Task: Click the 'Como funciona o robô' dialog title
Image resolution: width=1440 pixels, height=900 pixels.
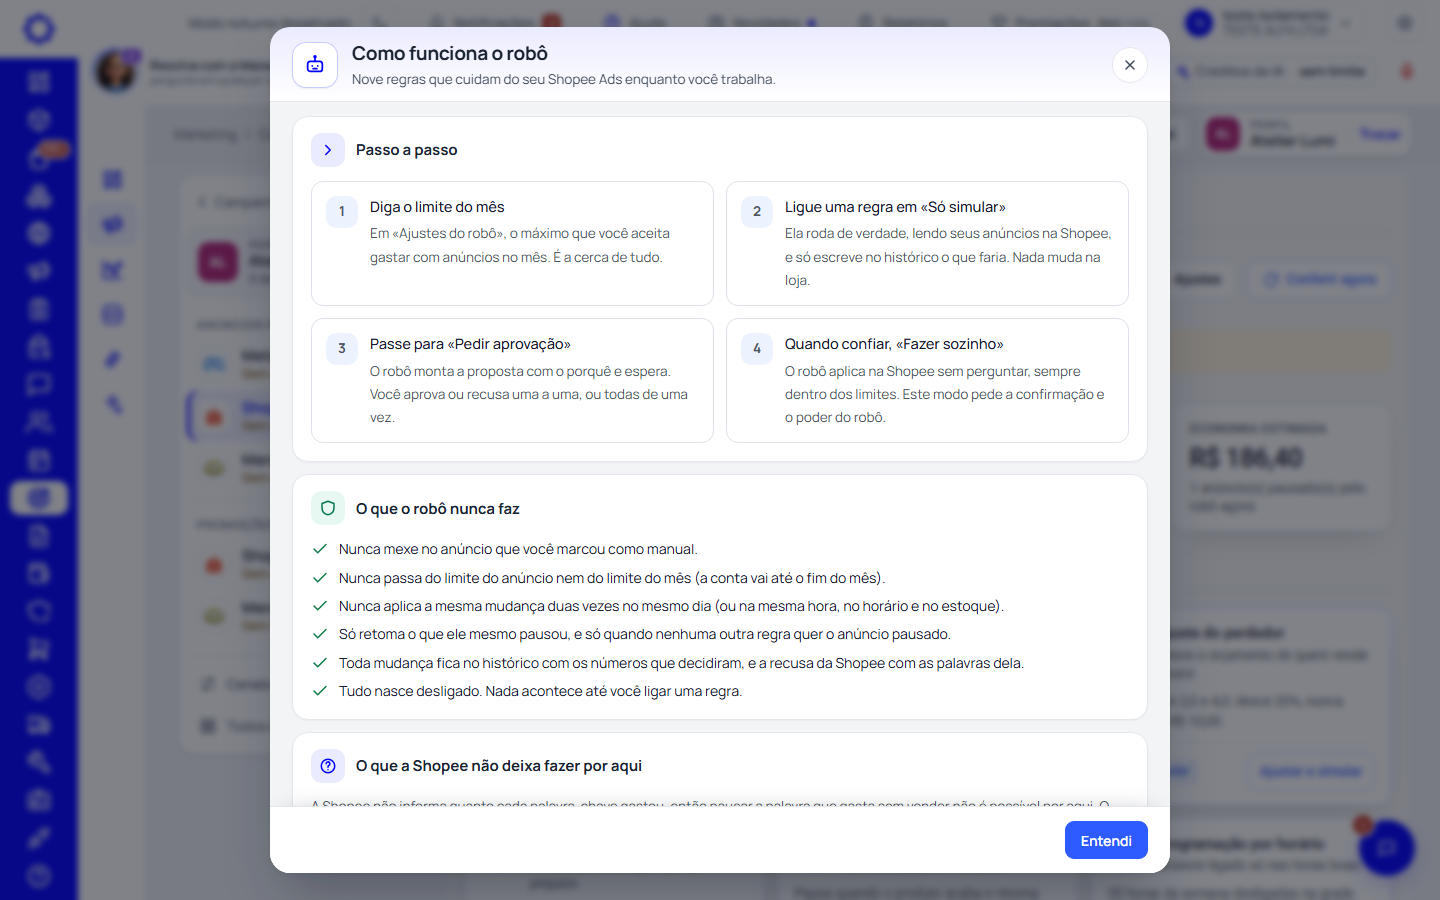Action: [450, 54]
